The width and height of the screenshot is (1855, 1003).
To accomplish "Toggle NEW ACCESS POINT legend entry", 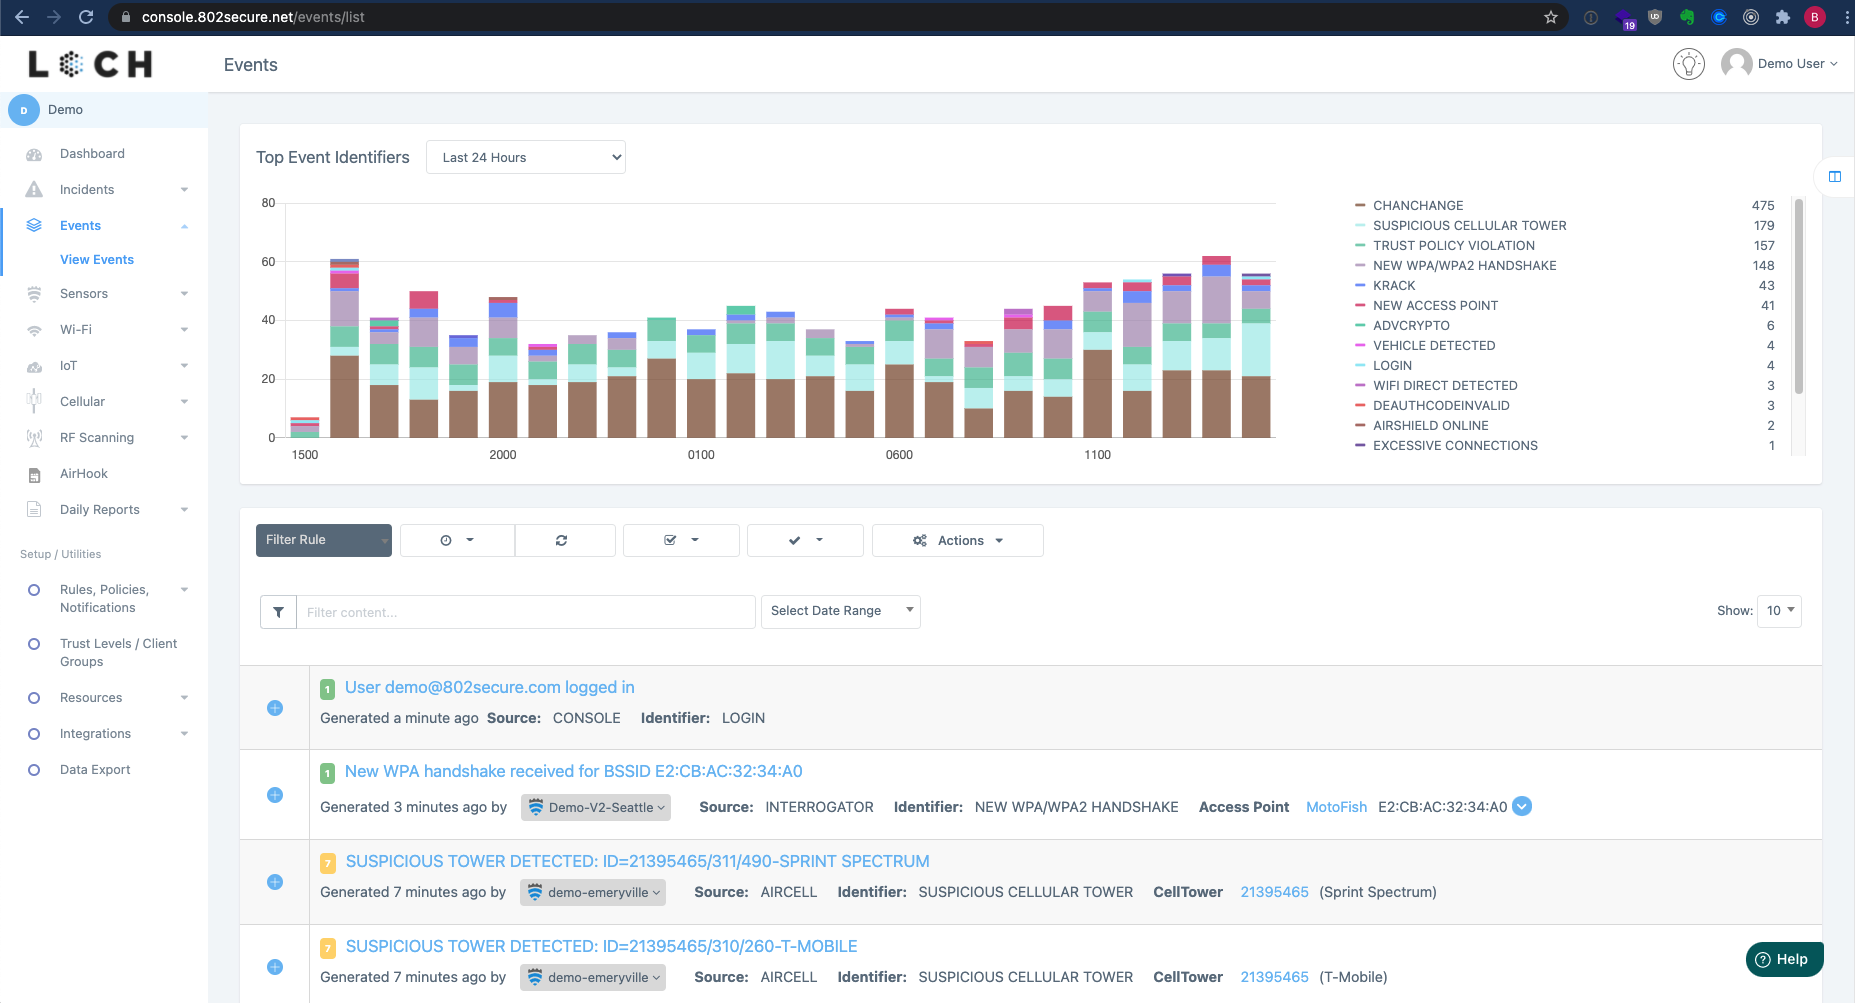I will click(x=1435, y=305).
